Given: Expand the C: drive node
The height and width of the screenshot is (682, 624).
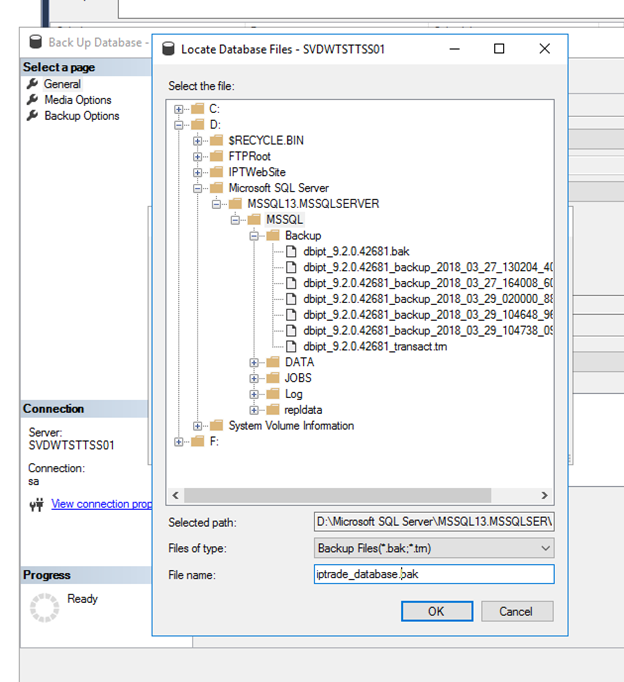Looking at the screenshot, I should click(x=178, y=109).
